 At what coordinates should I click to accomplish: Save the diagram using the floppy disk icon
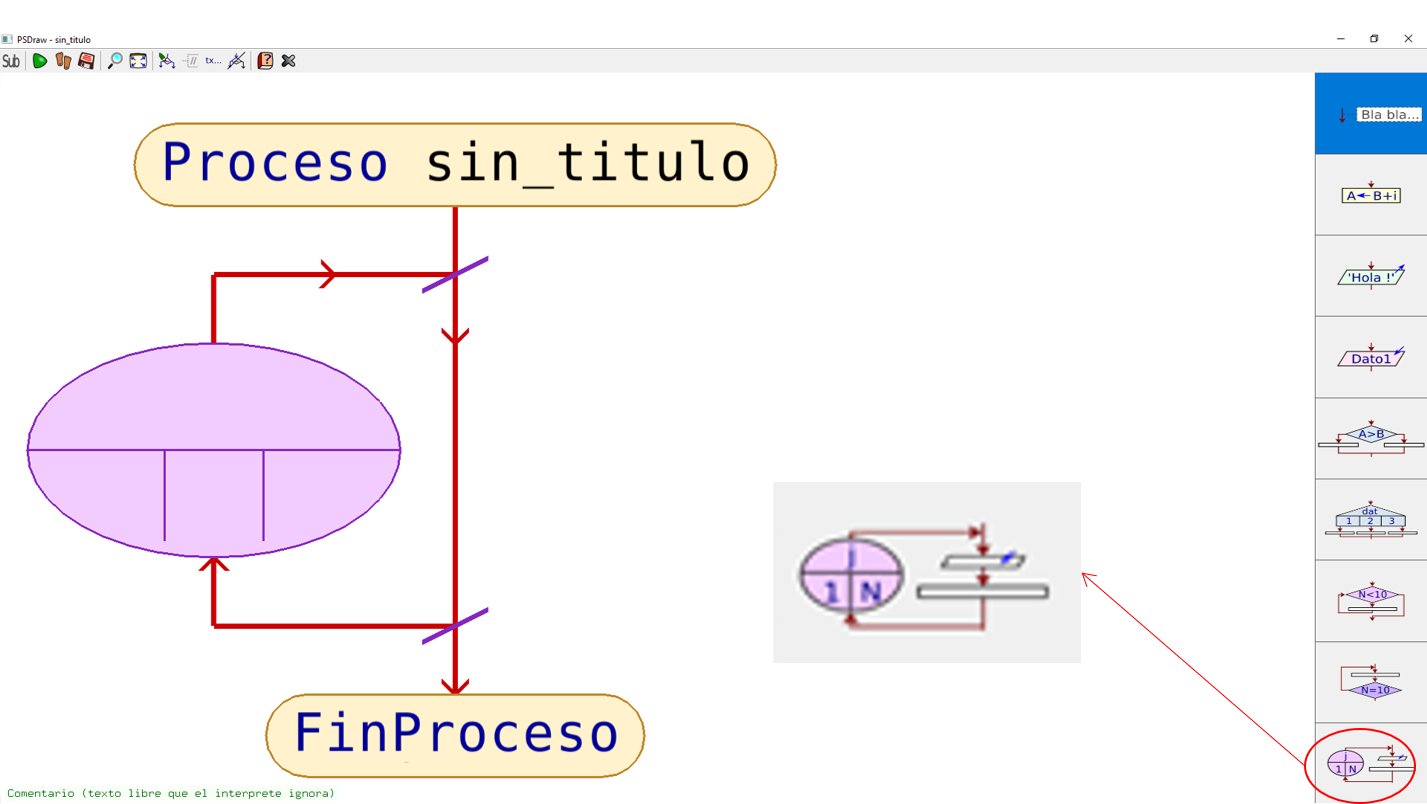[88, 60]
